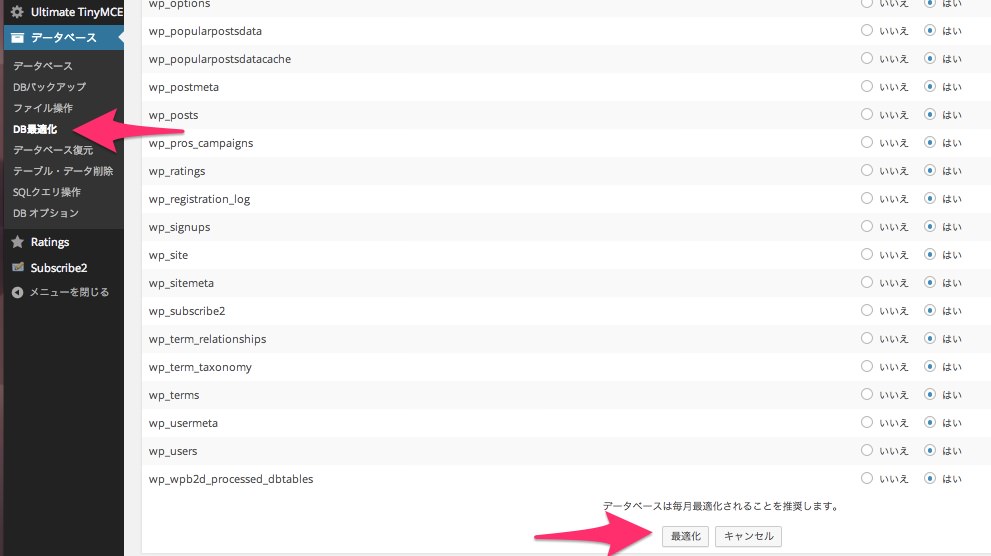Go to DBバックアップ
991x556 pixels.
click(x=49, y=87)
